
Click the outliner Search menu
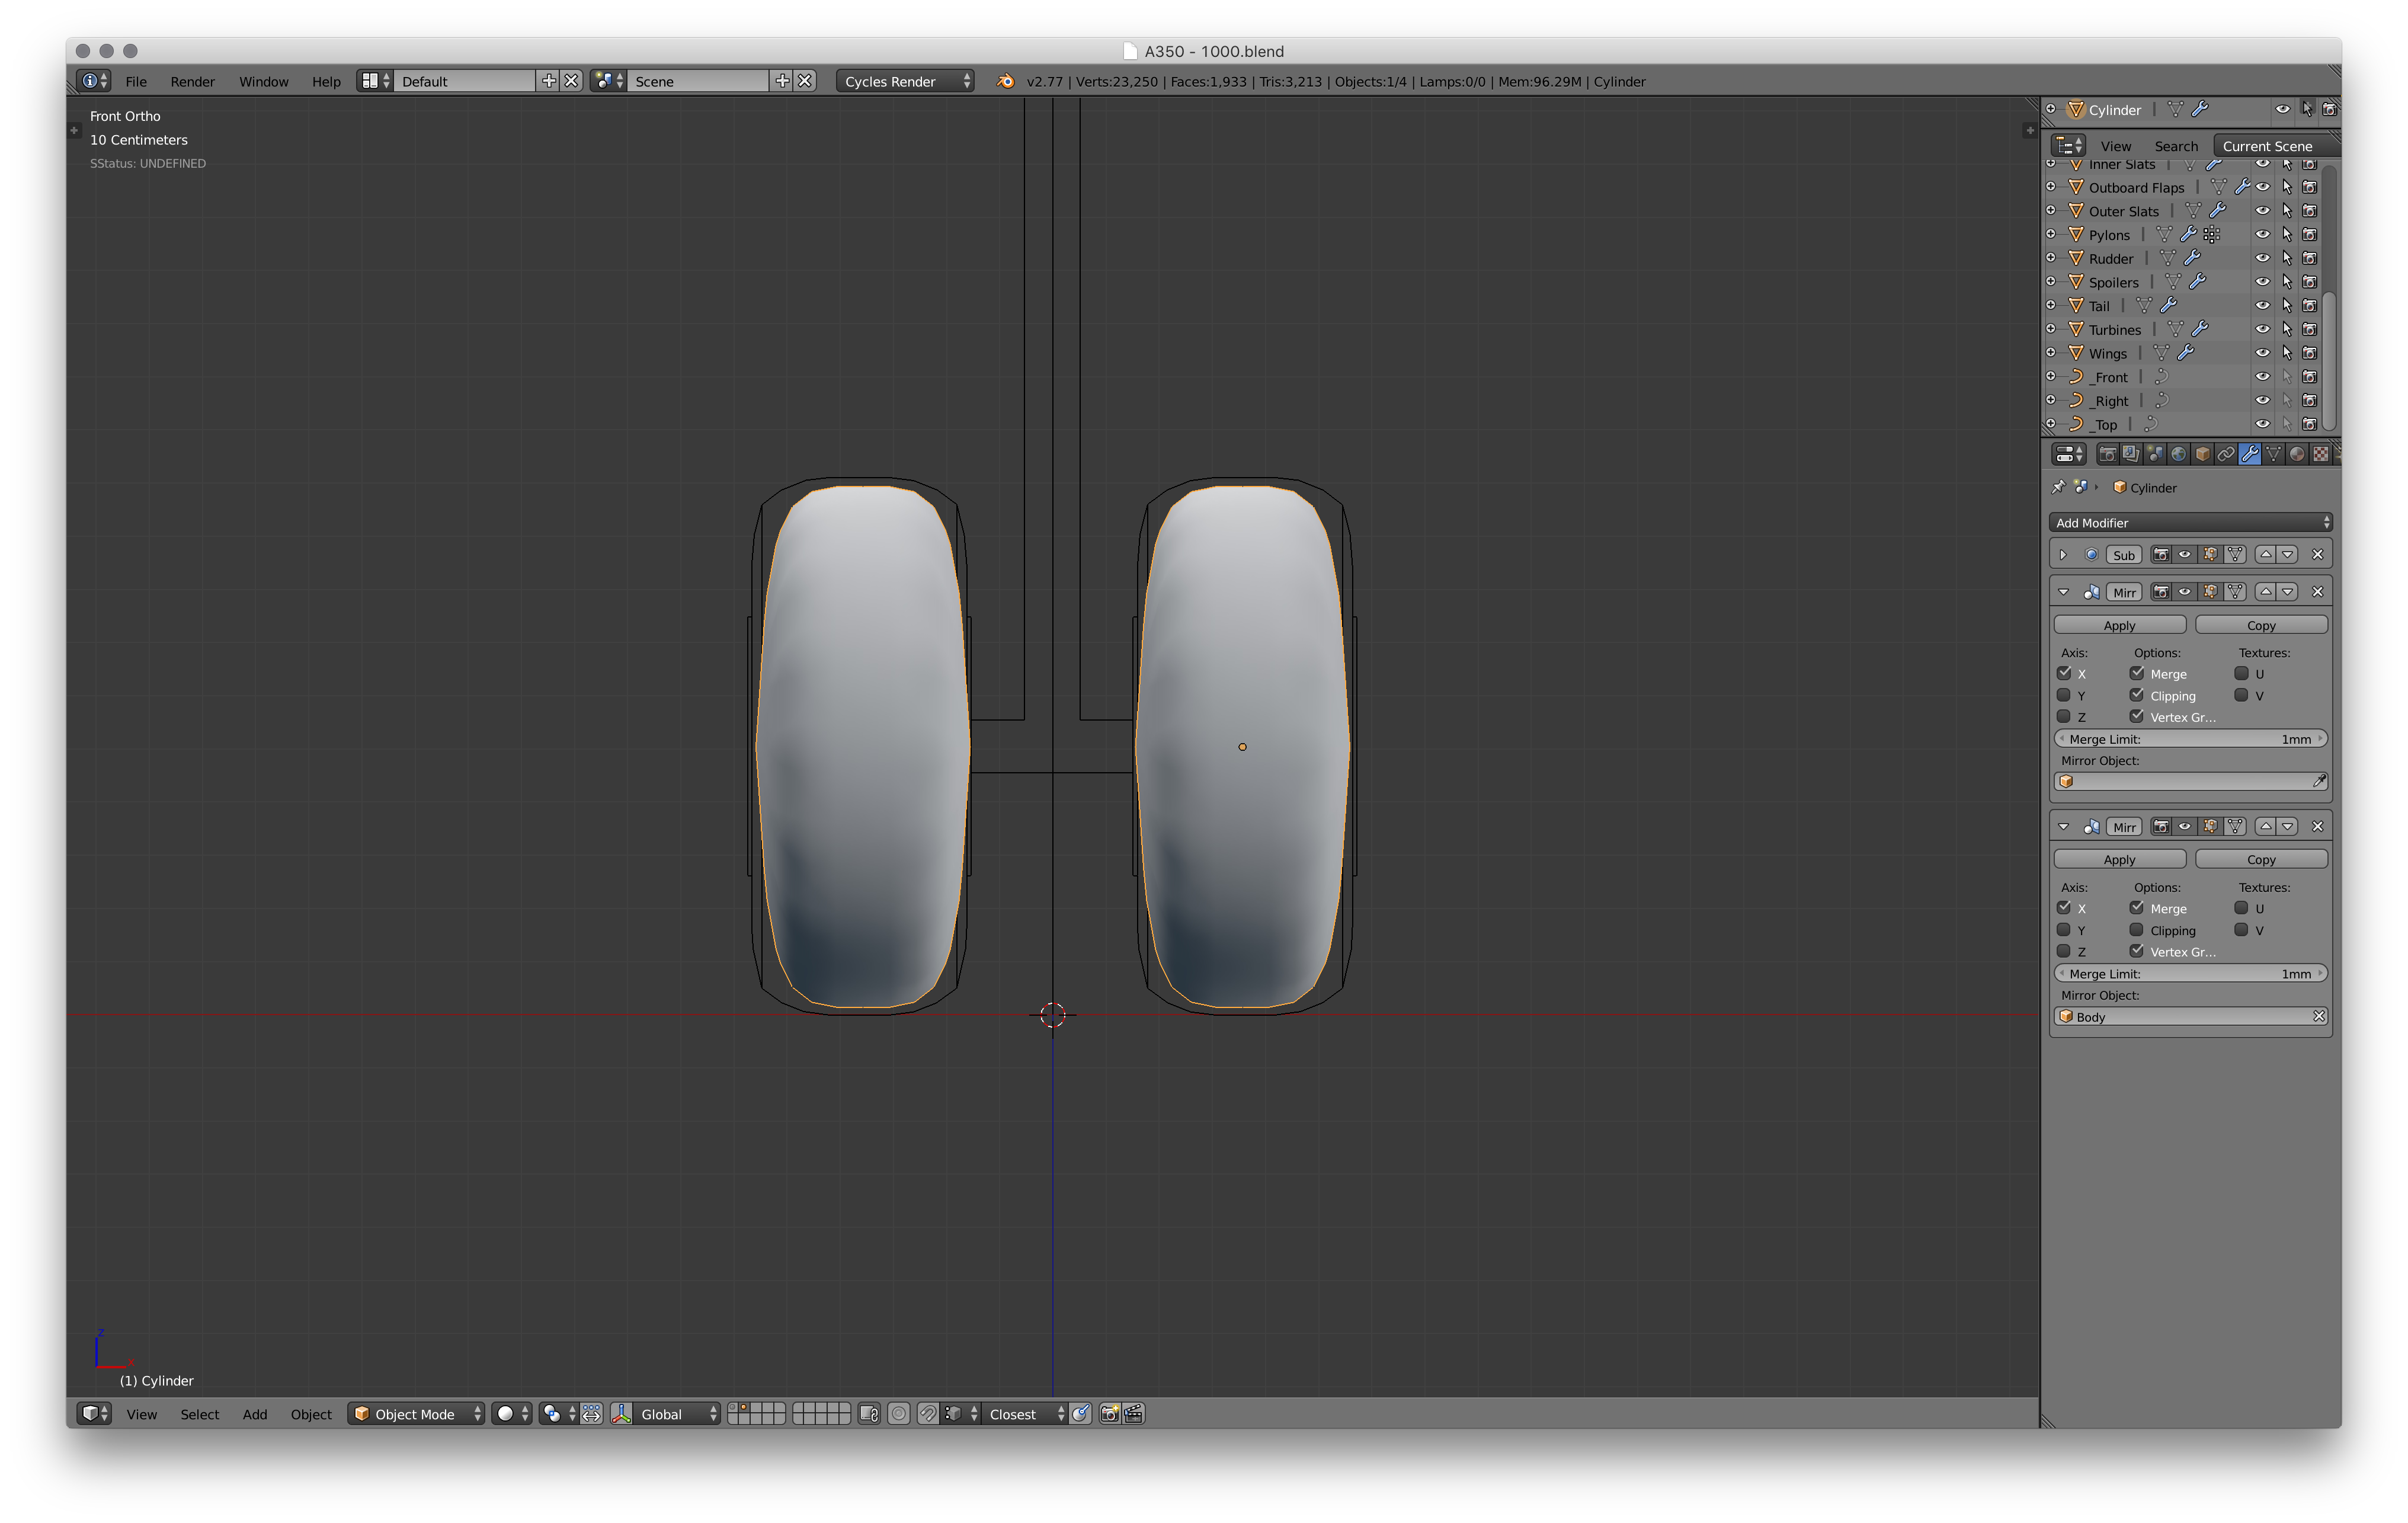click(x=2176, y=146)
